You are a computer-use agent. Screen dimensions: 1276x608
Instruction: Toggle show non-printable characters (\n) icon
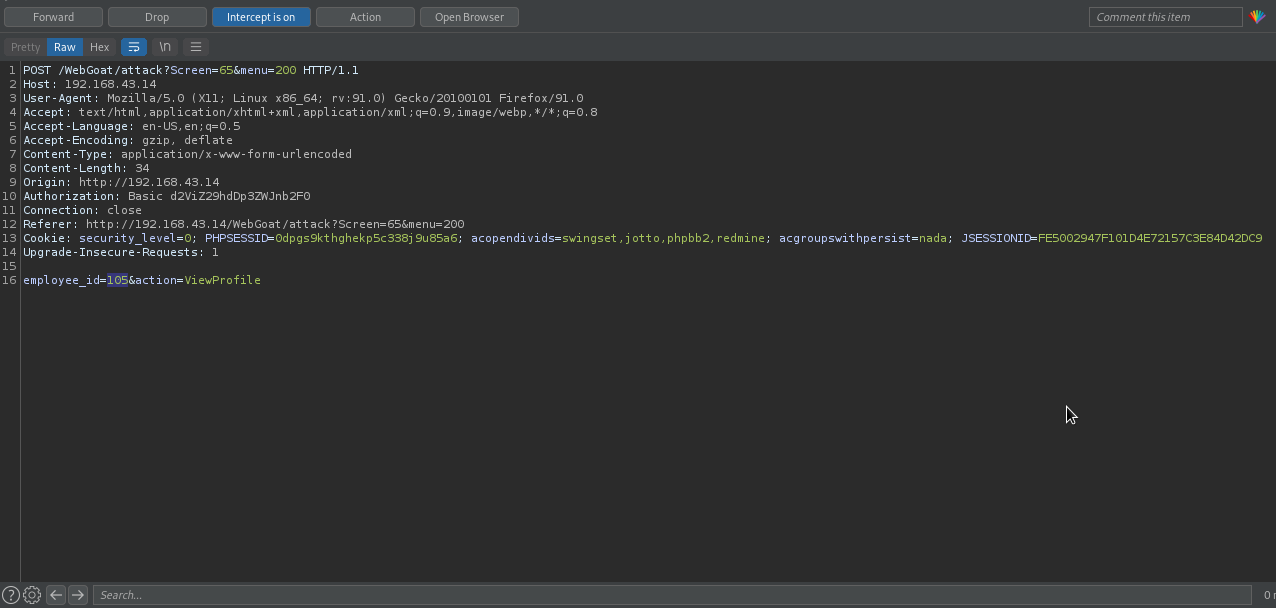click(165, 47)
